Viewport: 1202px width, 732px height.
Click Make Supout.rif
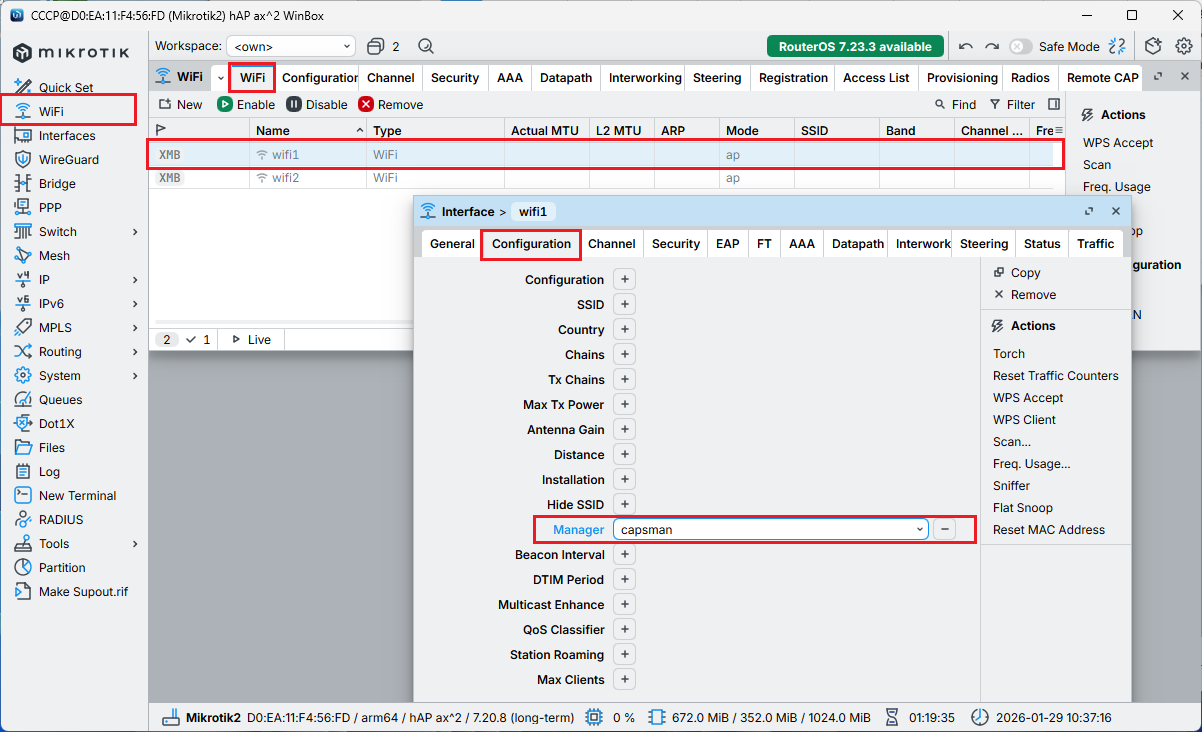(x=83, y=591)
